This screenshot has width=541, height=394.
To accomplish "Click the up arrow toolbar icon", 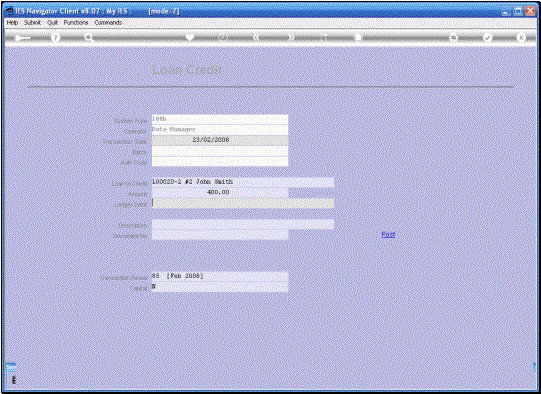I will tap(324, 37).
